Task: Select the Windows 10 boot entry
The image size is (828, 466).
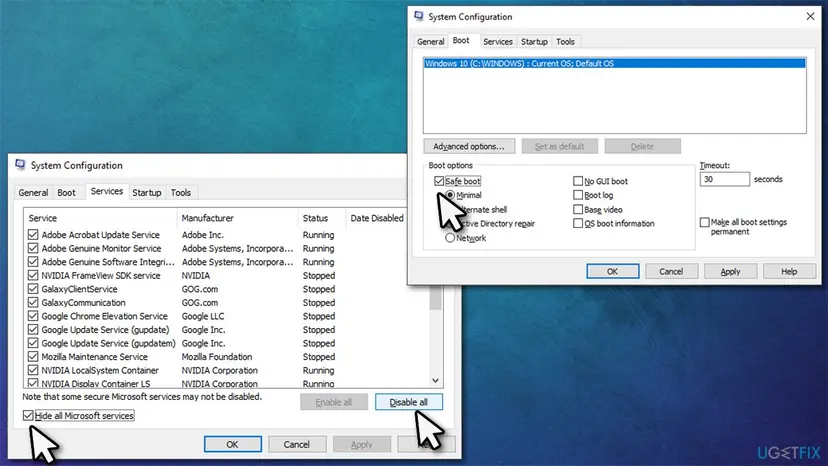Action: coord(615,63)
